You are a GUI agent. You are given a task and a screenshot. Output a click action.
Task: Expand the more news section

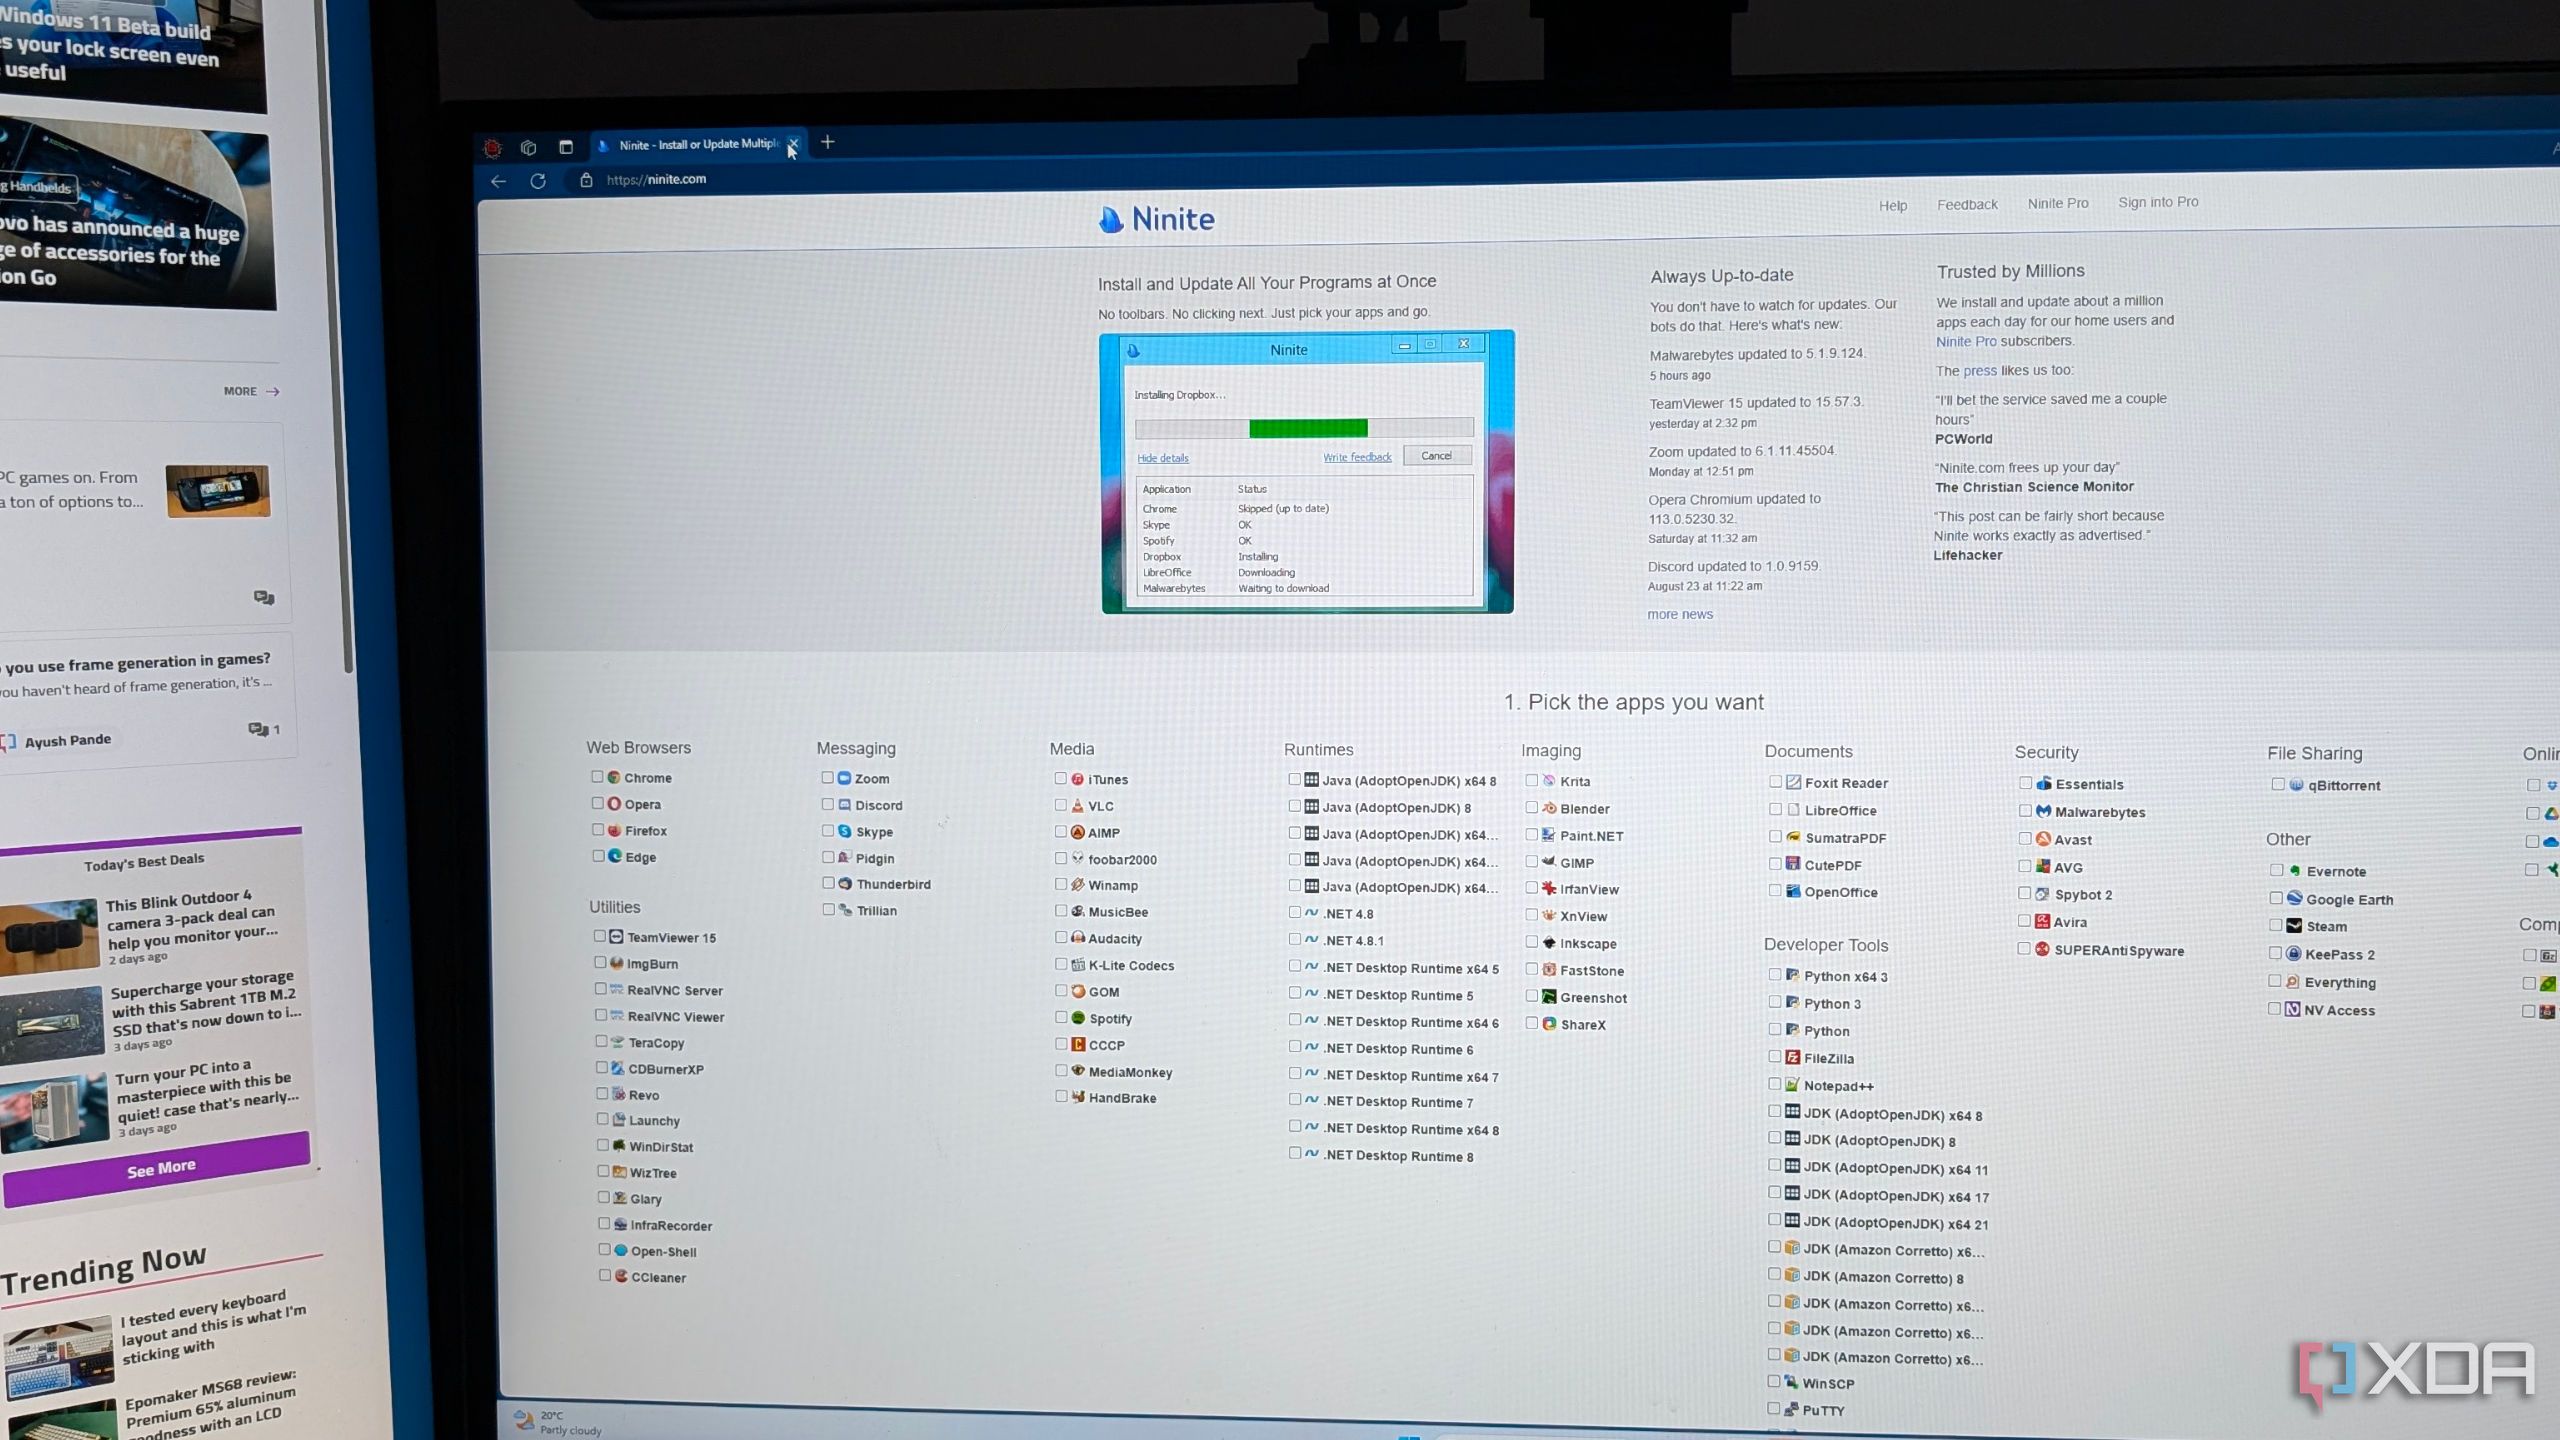pyautogui.click(x=1679, y=614)
